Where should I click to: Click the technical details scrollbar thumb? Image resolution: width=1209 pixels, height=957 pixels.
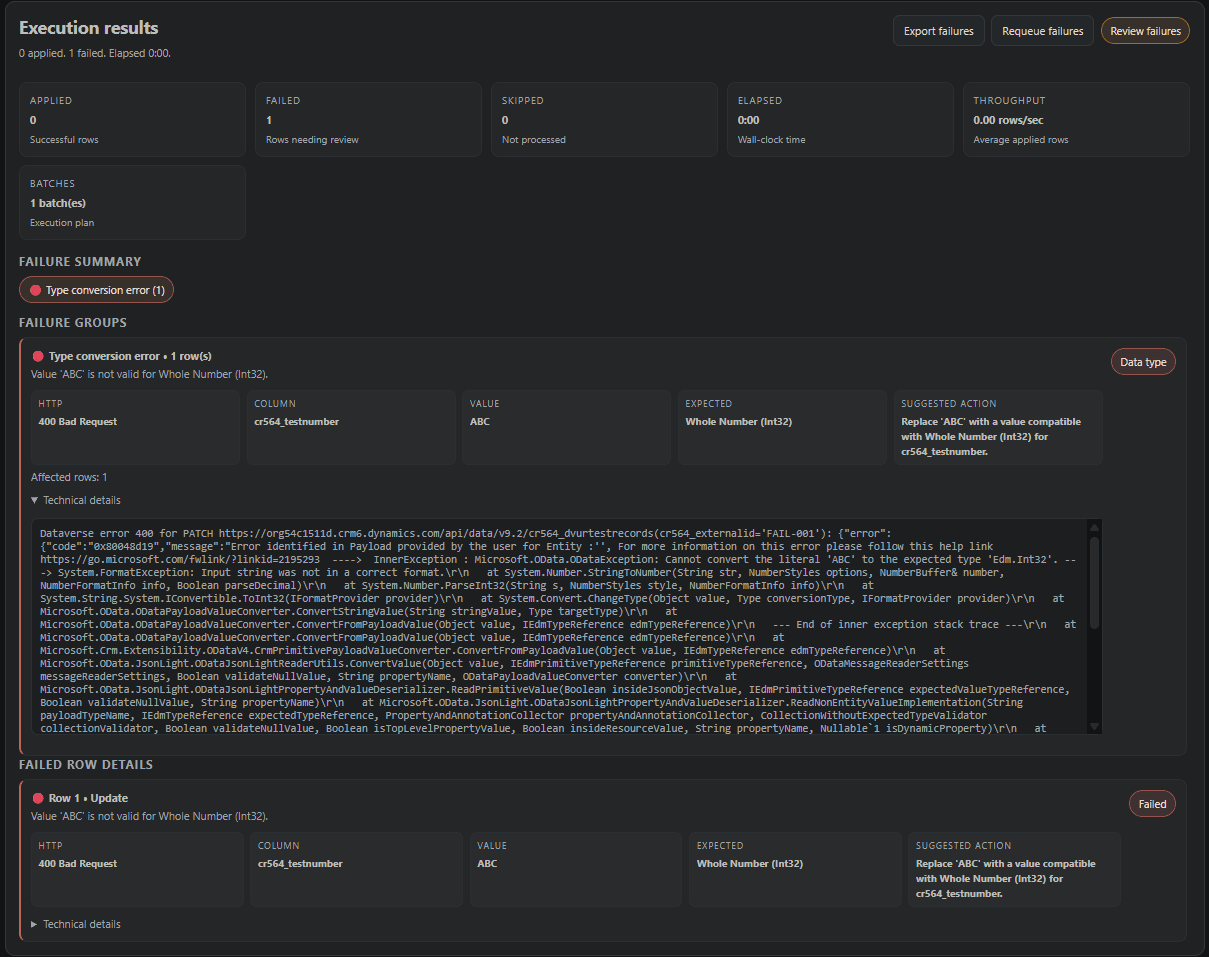click(1094, 583)
